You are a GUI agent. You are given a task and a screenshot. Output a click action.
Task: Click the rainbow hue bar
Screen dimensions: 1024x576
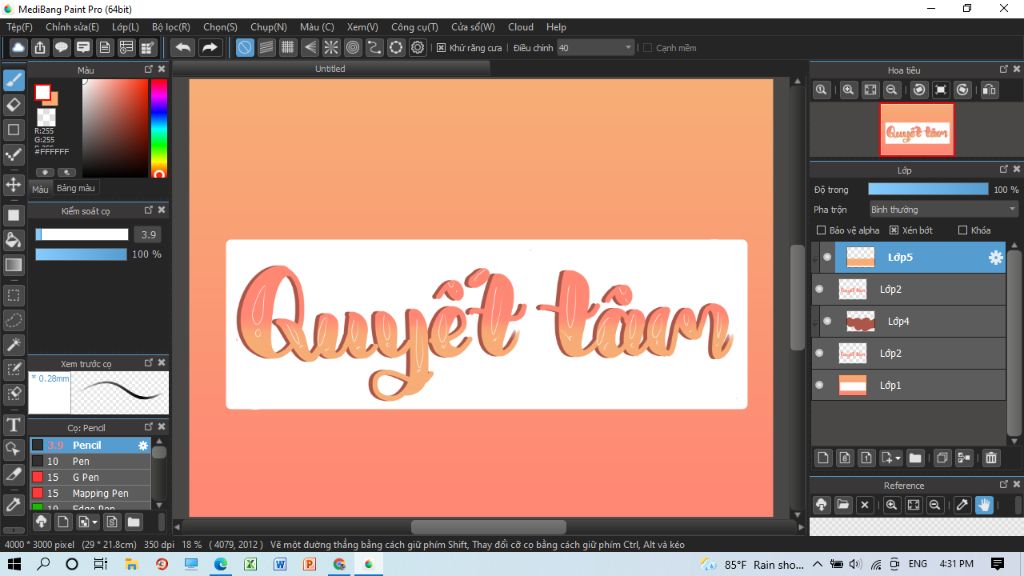pyautogui.click(x=159, y=128)
